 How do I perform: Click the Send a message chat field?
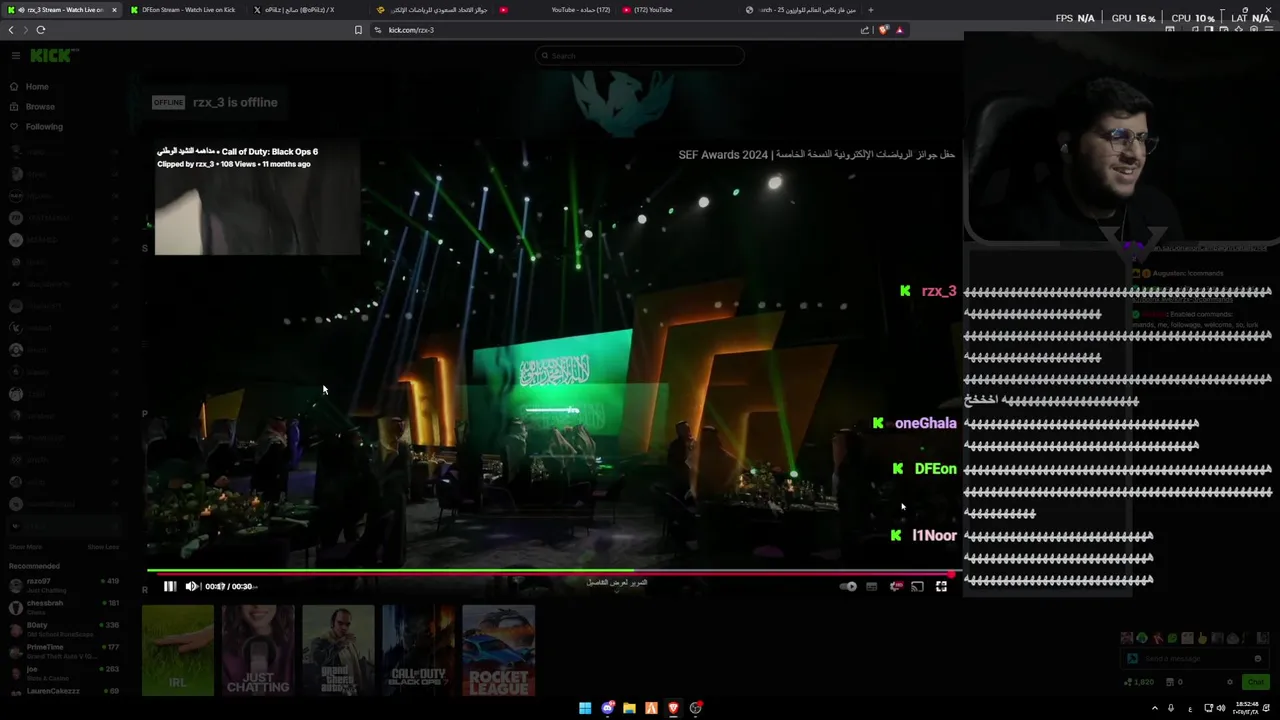coord(1195,659)
